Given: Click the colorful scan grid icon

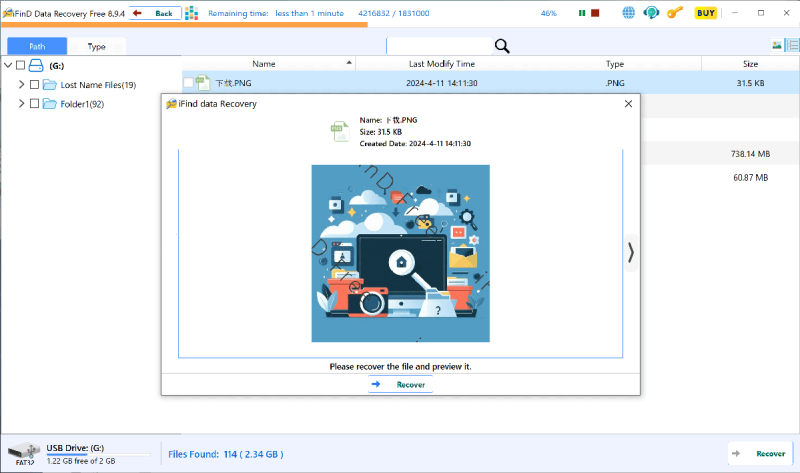Looking at the screenshot, I should pyautogui.click(x=191, y=13).
